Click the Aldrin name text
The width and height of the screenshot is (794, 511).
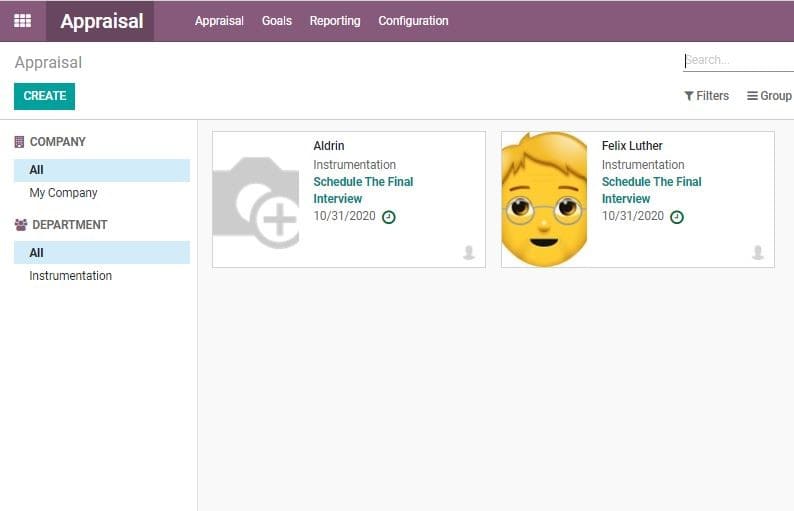coord(329,146)
